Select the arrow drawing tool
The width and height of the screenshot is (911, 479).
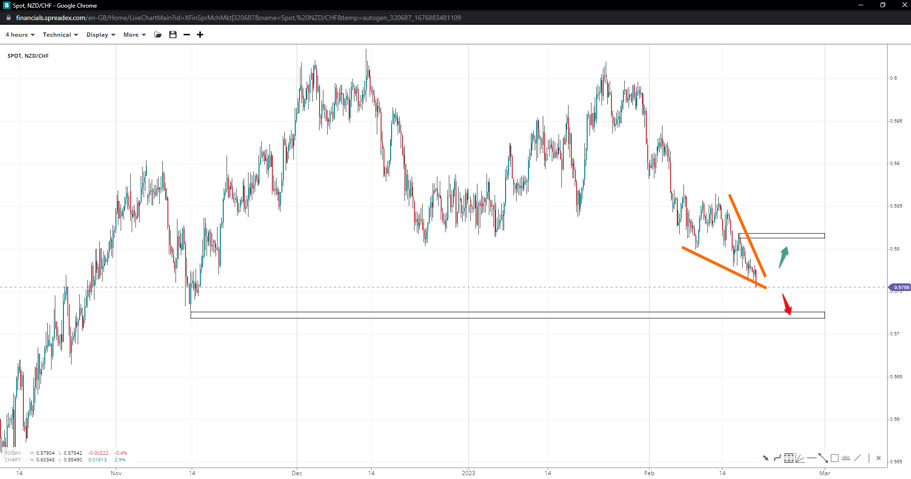[766, 458]
